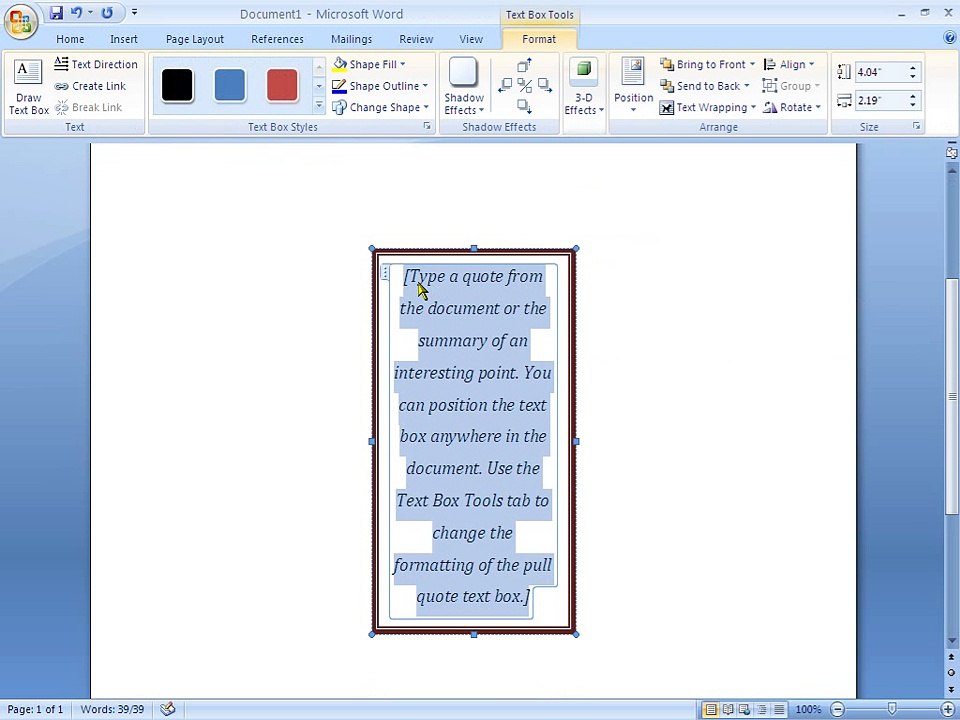Switch to Draft view

(x=779, y=710)
